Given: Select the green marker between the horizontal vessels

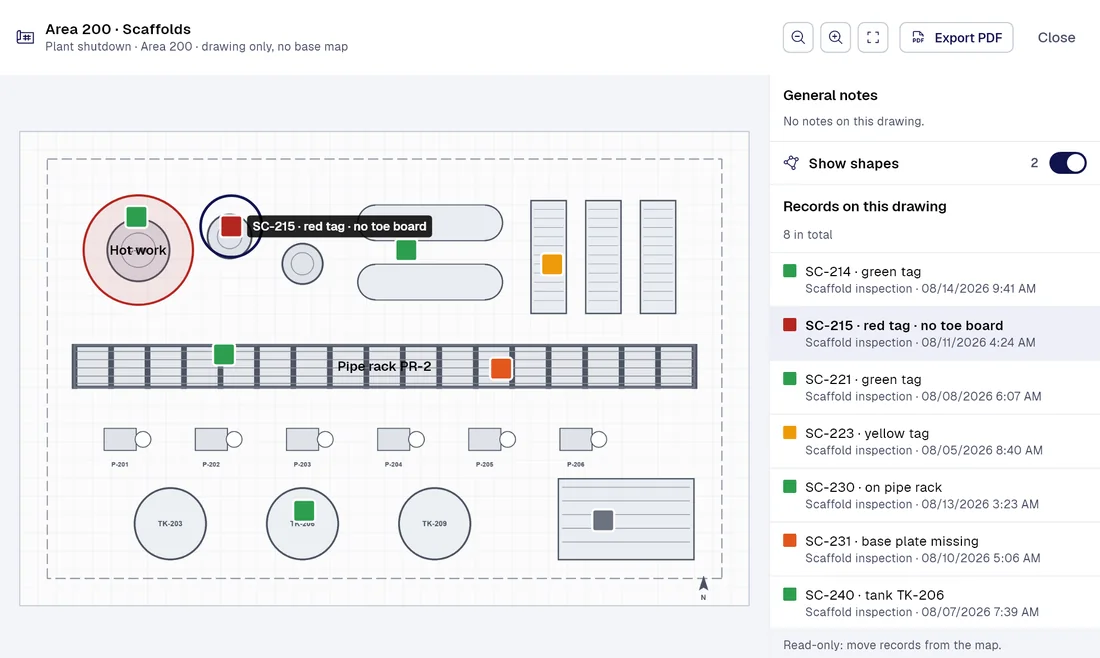Looking at the screenshot, I should [x=406, y=250].
